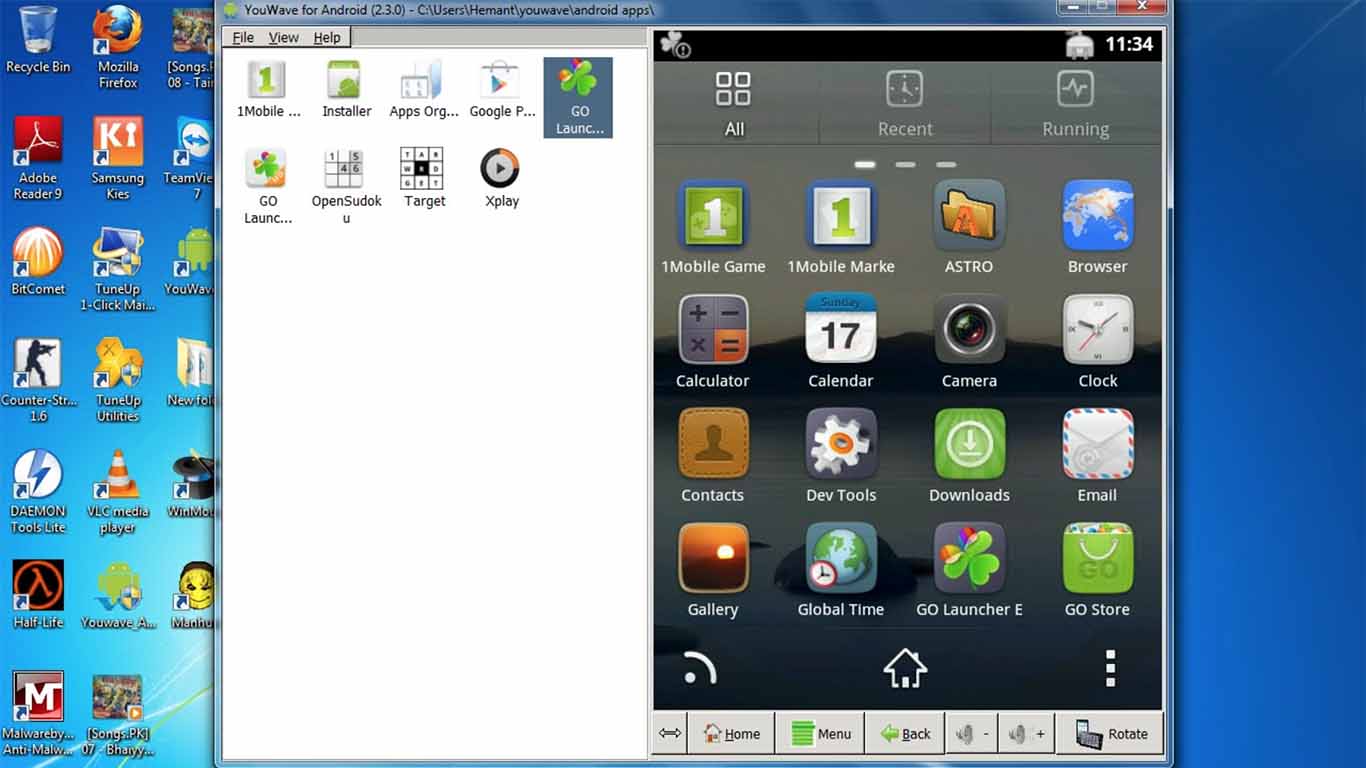Open Recycle Bin on the desktop
This screenshot has height=768, width=1366.
click(38, 40)
